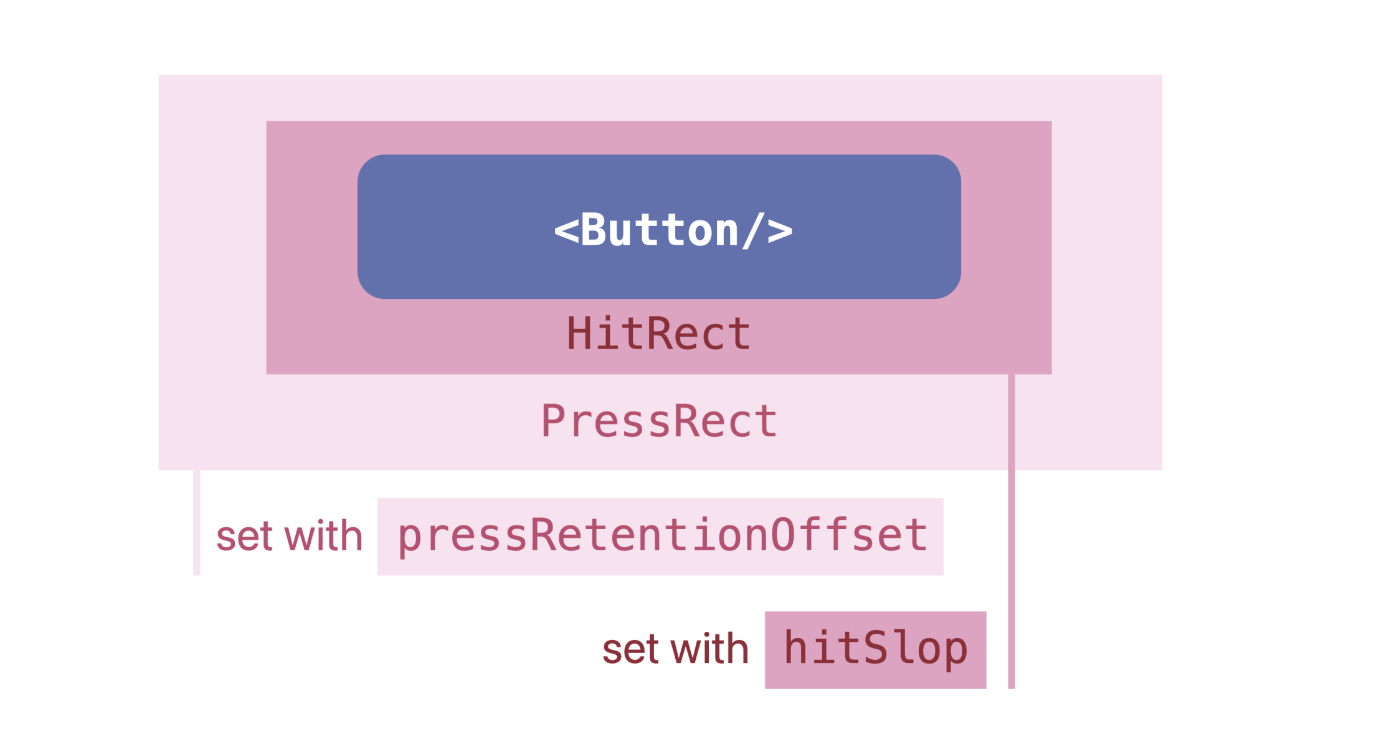
Task: Click "set with" text beside hitSlop
Action: (675, 649)
